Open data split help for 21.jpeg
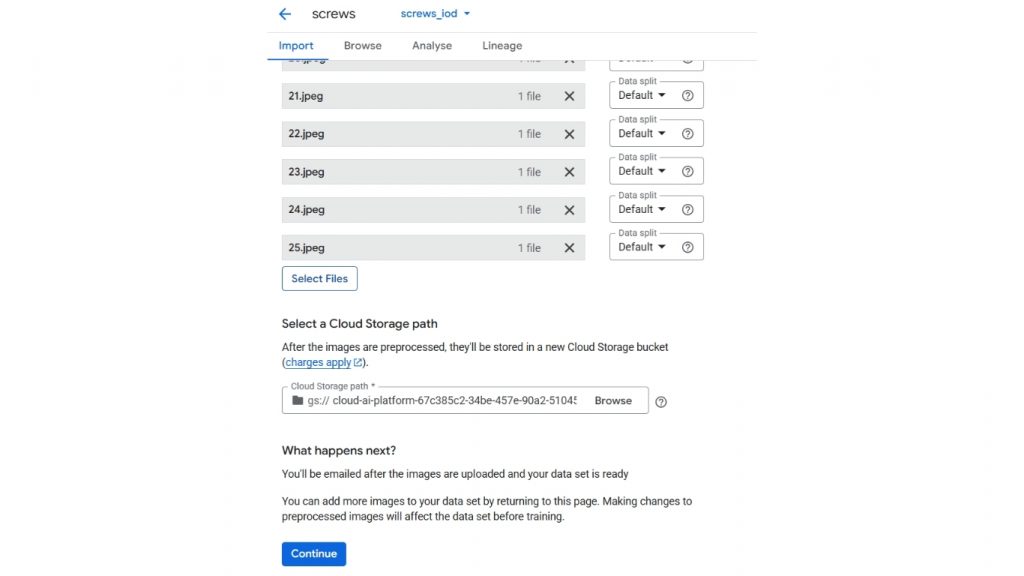 687,96
